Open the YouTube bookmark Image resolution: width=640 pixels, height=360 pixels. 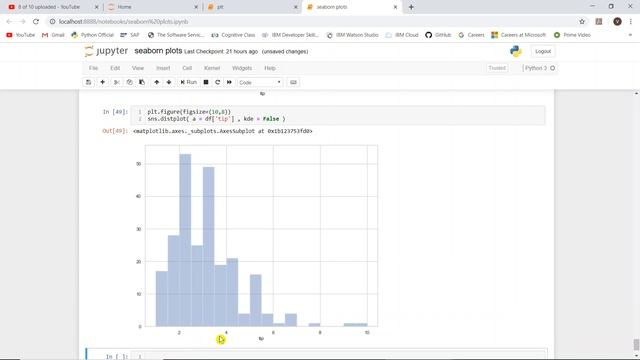point(20,35)
